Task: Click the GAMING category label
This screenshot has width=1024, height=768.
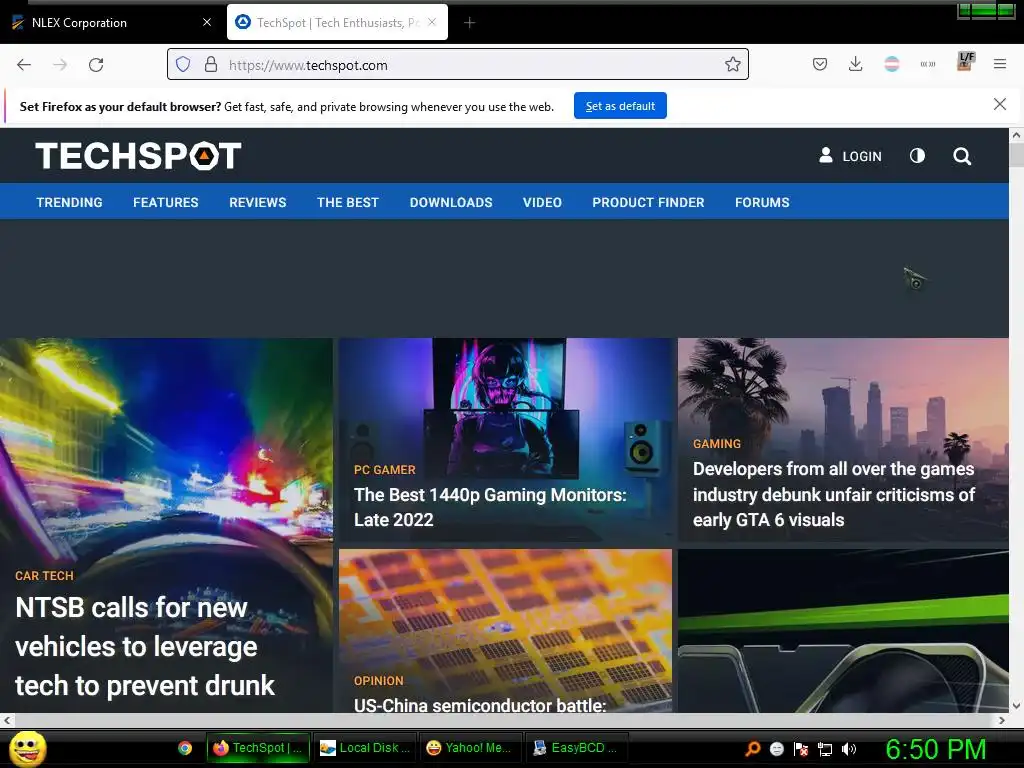Action: pos(717,444)
